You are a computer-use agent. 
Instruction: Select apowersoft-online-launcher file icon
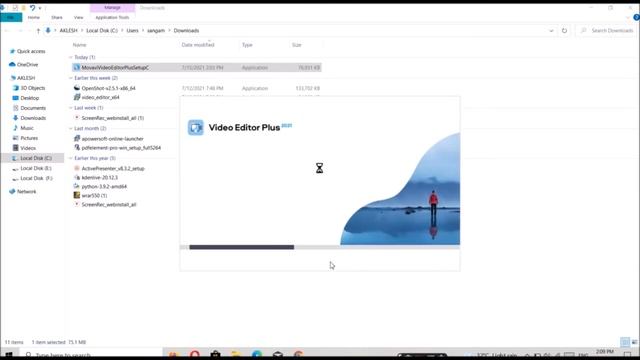click(x=77, y=138)
